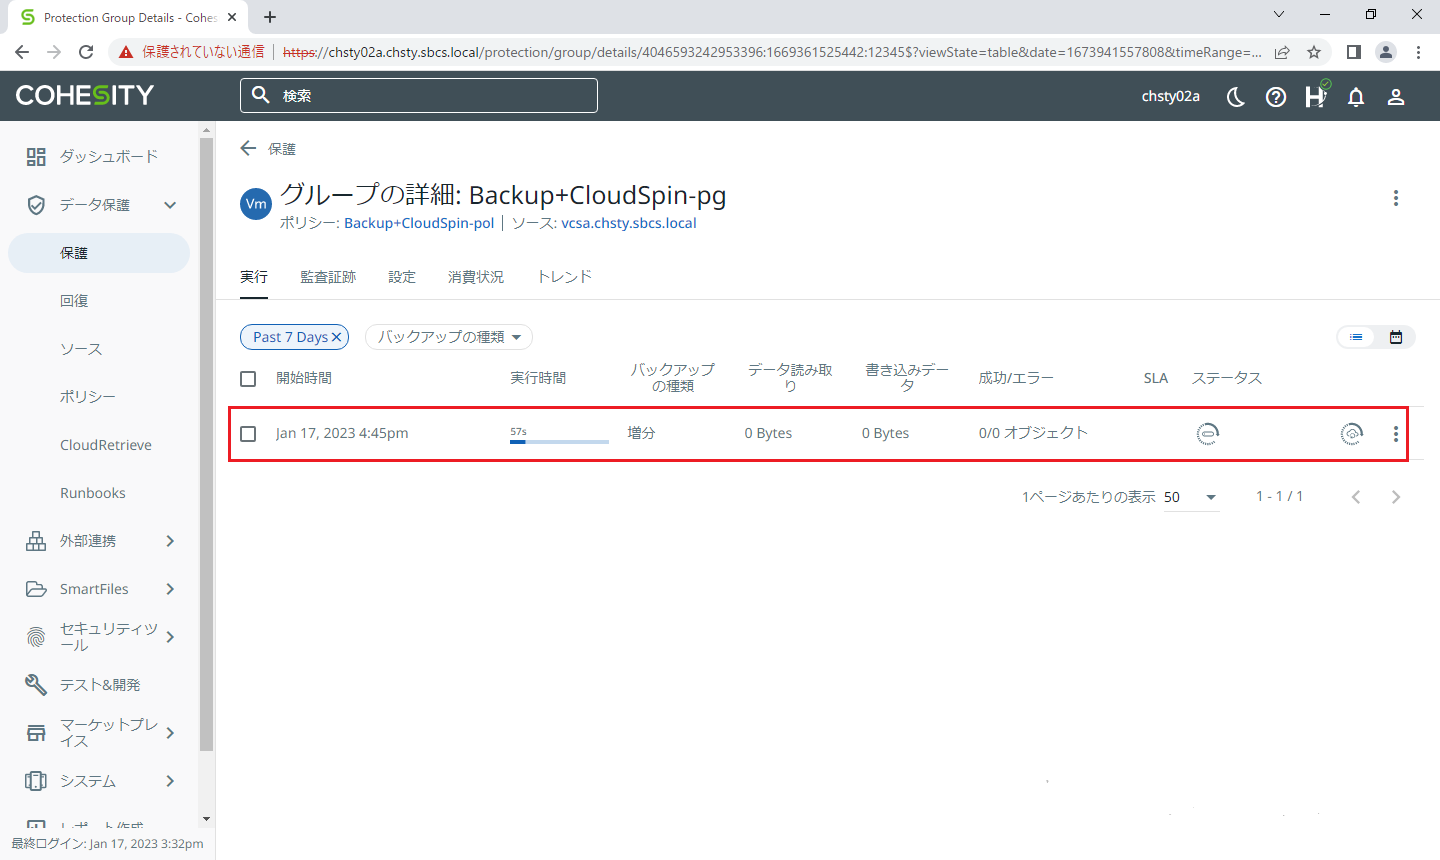The image size is (1440, 860).
Task: Expand the セキュリティツール submenu
Action: 170,637
